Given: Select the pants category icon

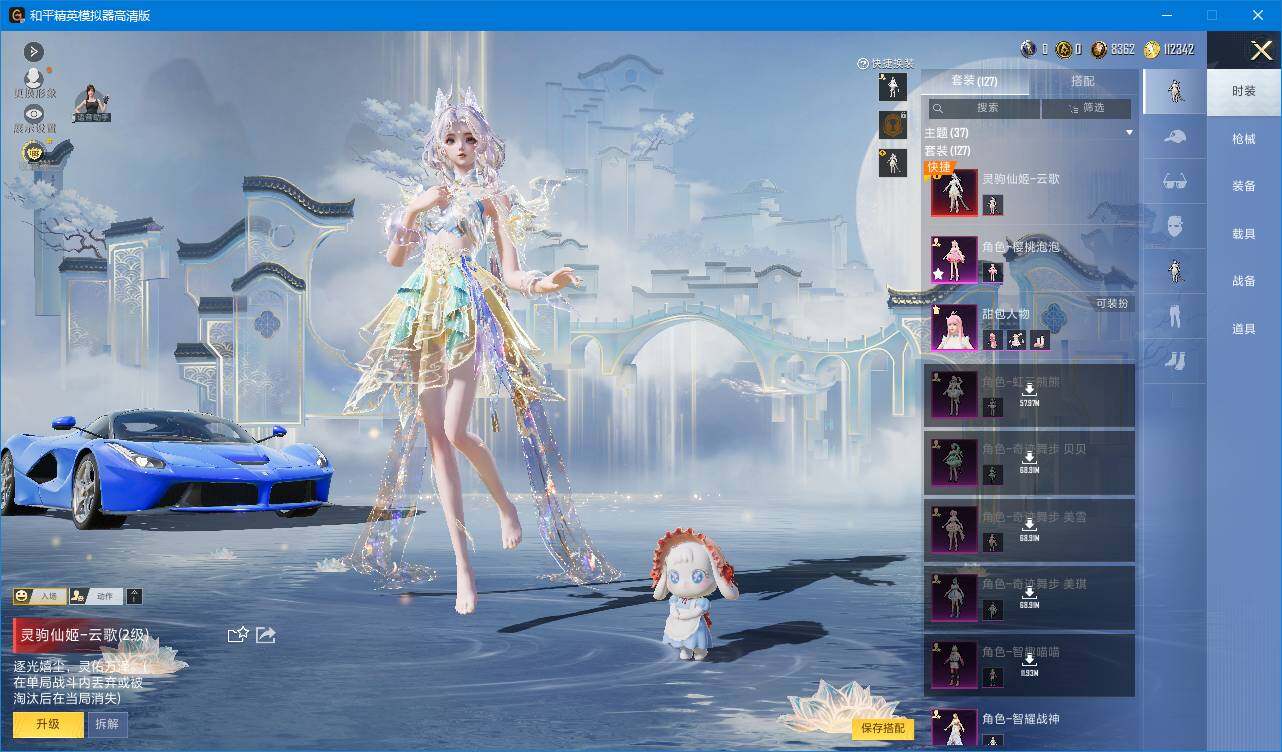Looking at the screenshot, I should (1174, 317).
